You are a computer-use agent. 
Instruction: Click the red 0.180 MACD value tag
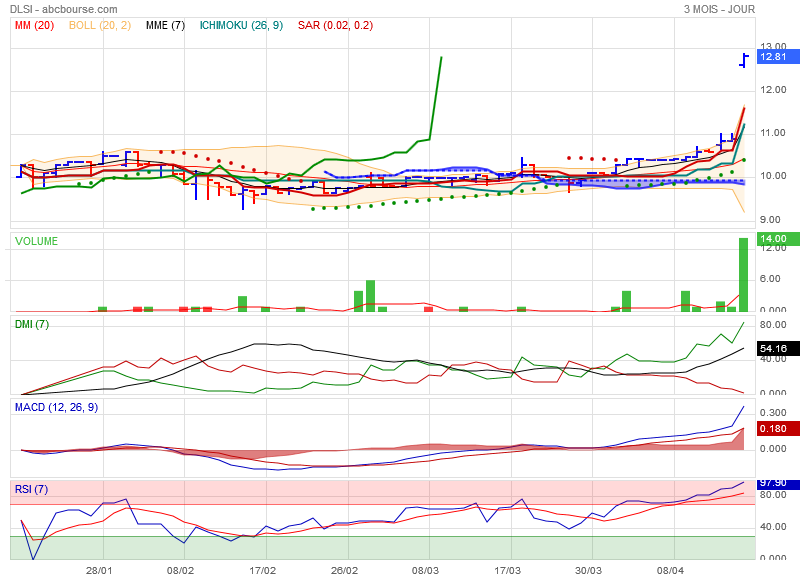pyautogui.click(x=777, y=428)
